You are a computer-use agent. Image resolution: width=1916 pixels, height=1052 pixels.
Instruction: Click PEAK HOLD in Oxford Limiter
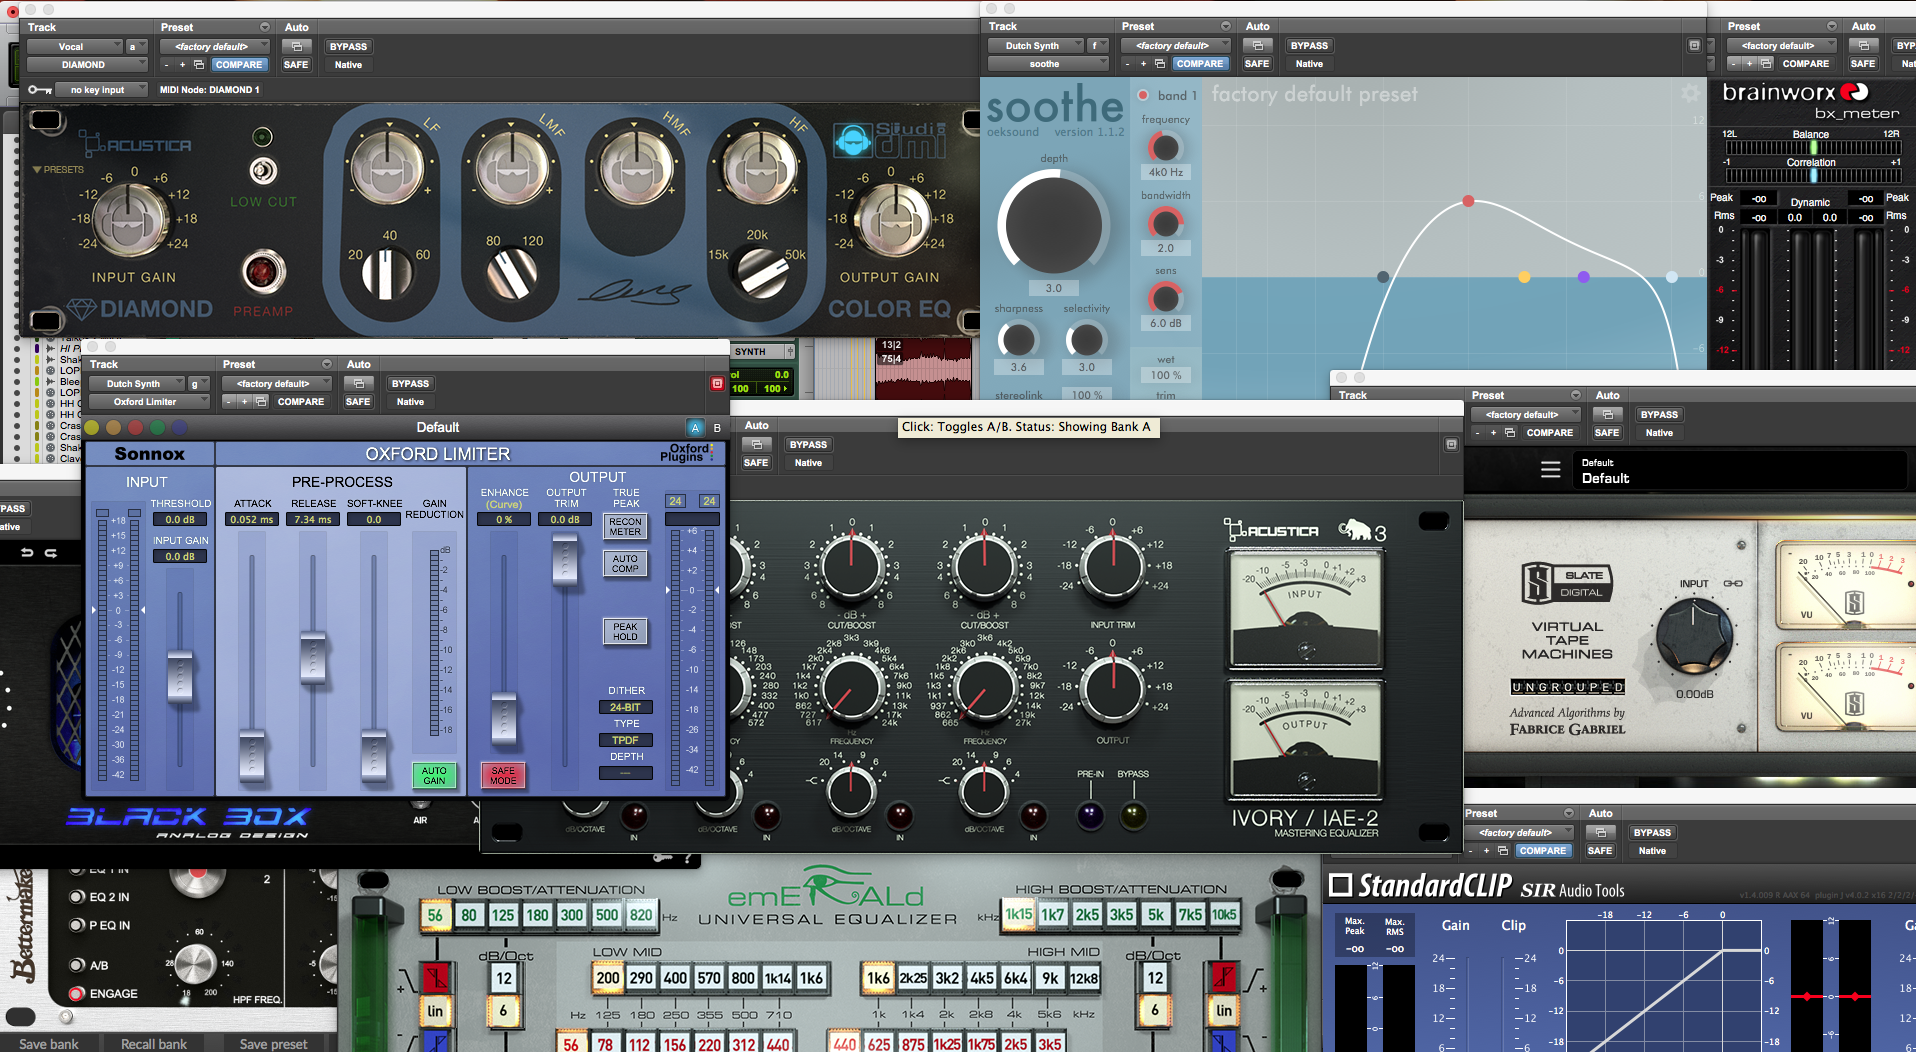(x=625, y=632)
